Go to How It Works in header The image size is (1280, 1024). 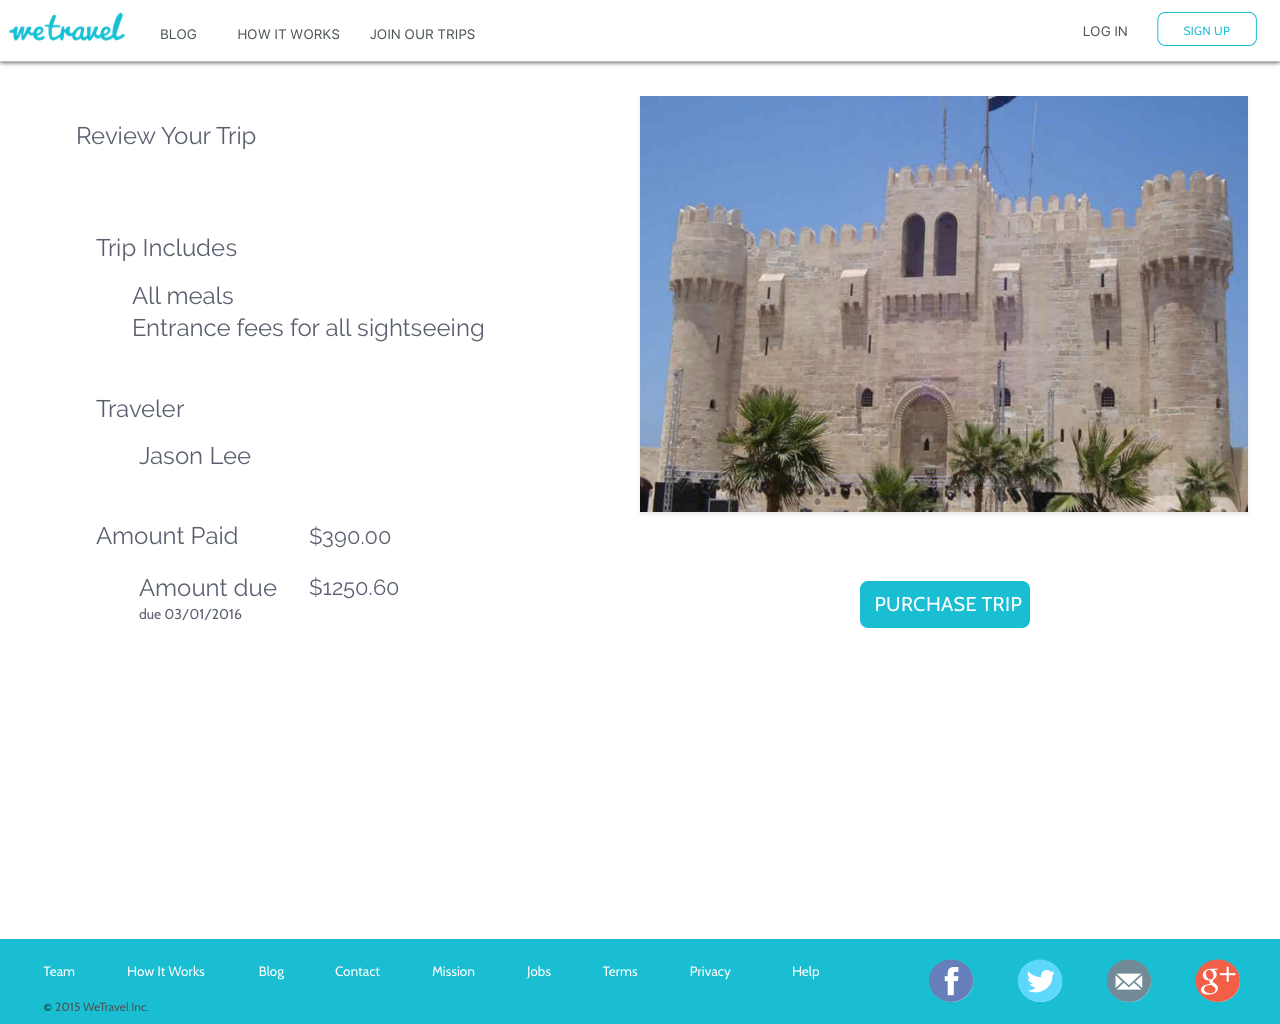tap(288, 34)
